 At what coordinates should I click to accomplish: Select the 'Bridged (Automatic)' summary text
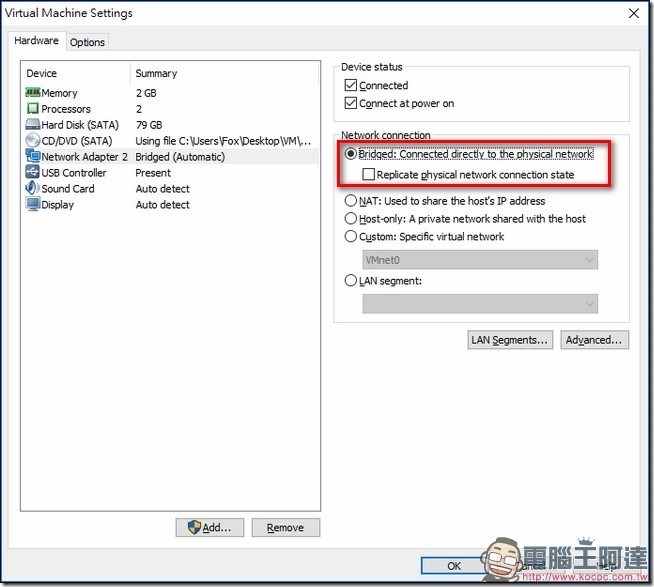(180, 157)
